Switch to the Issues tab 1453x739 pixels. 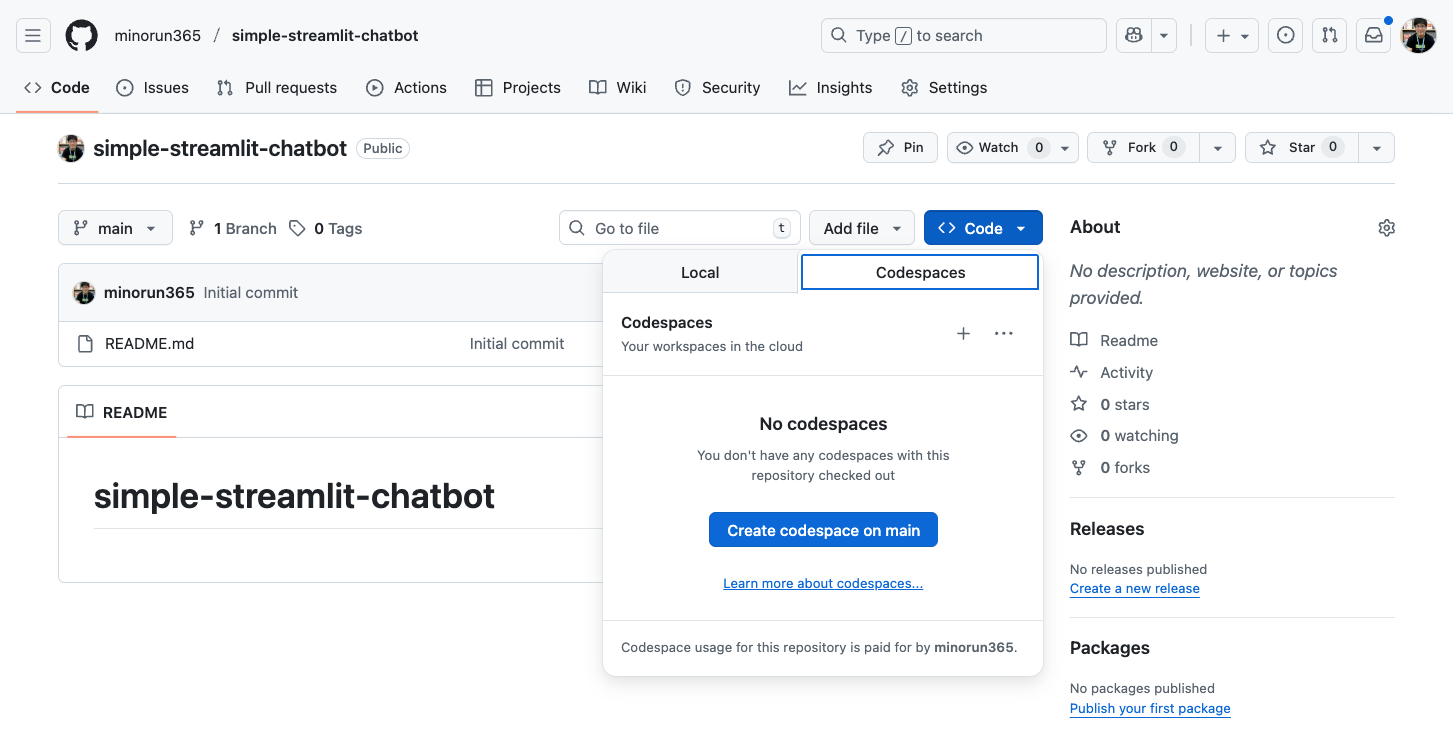tap(152, 88)
